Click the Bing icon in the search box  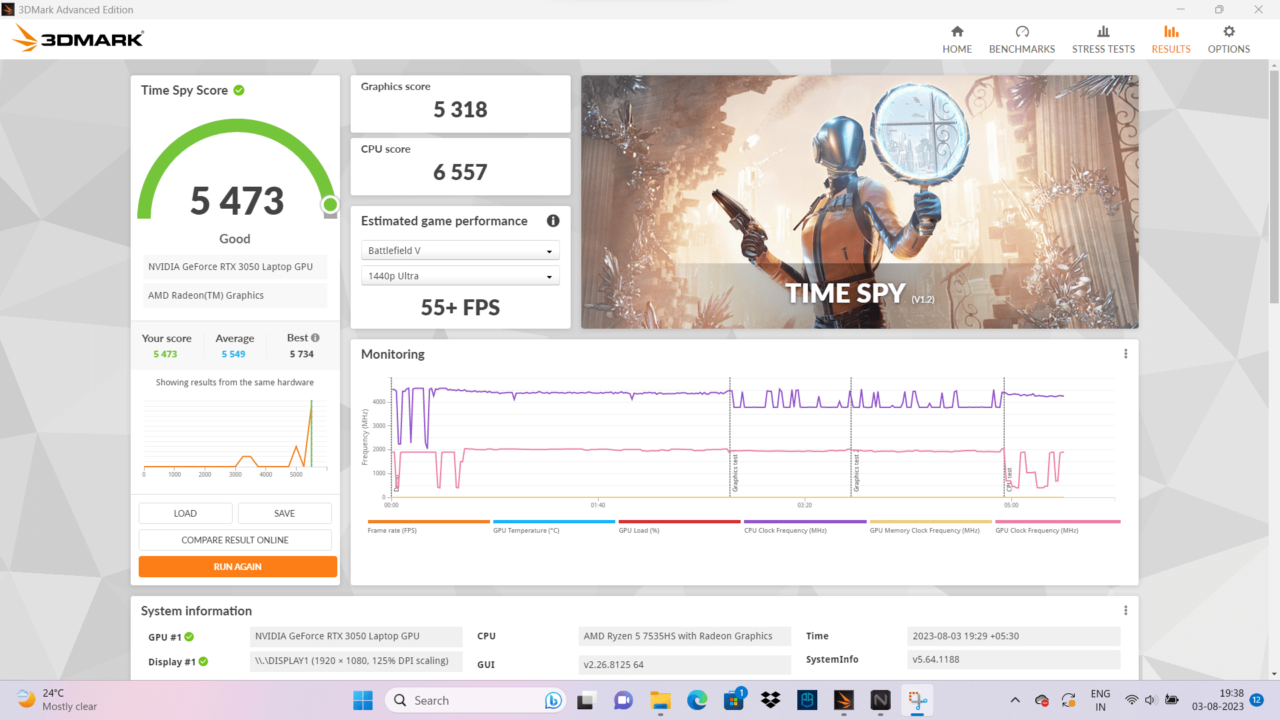[x=552, y=700]
